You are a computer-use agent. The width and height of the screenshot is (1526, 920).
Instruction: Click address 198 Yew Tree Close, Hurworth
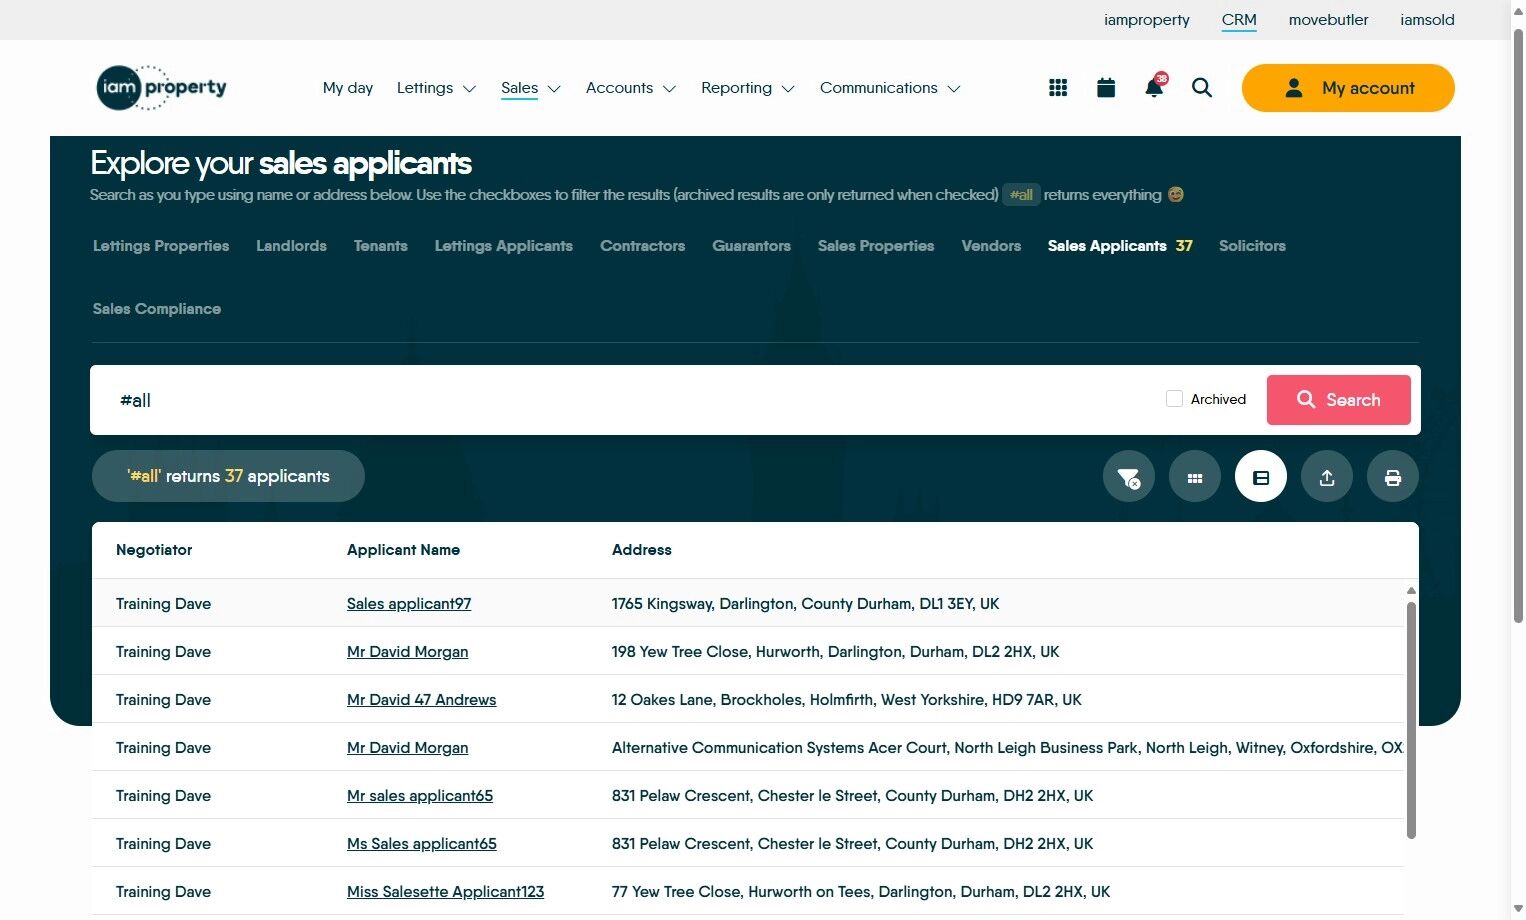[835, 652]
